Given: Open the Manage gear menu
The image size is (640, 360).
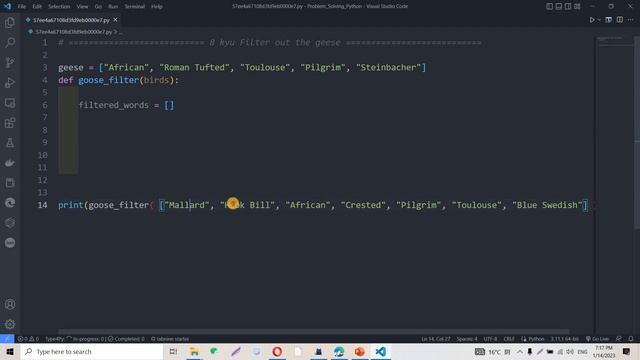Looking at the screenshot, I should 10,324.
